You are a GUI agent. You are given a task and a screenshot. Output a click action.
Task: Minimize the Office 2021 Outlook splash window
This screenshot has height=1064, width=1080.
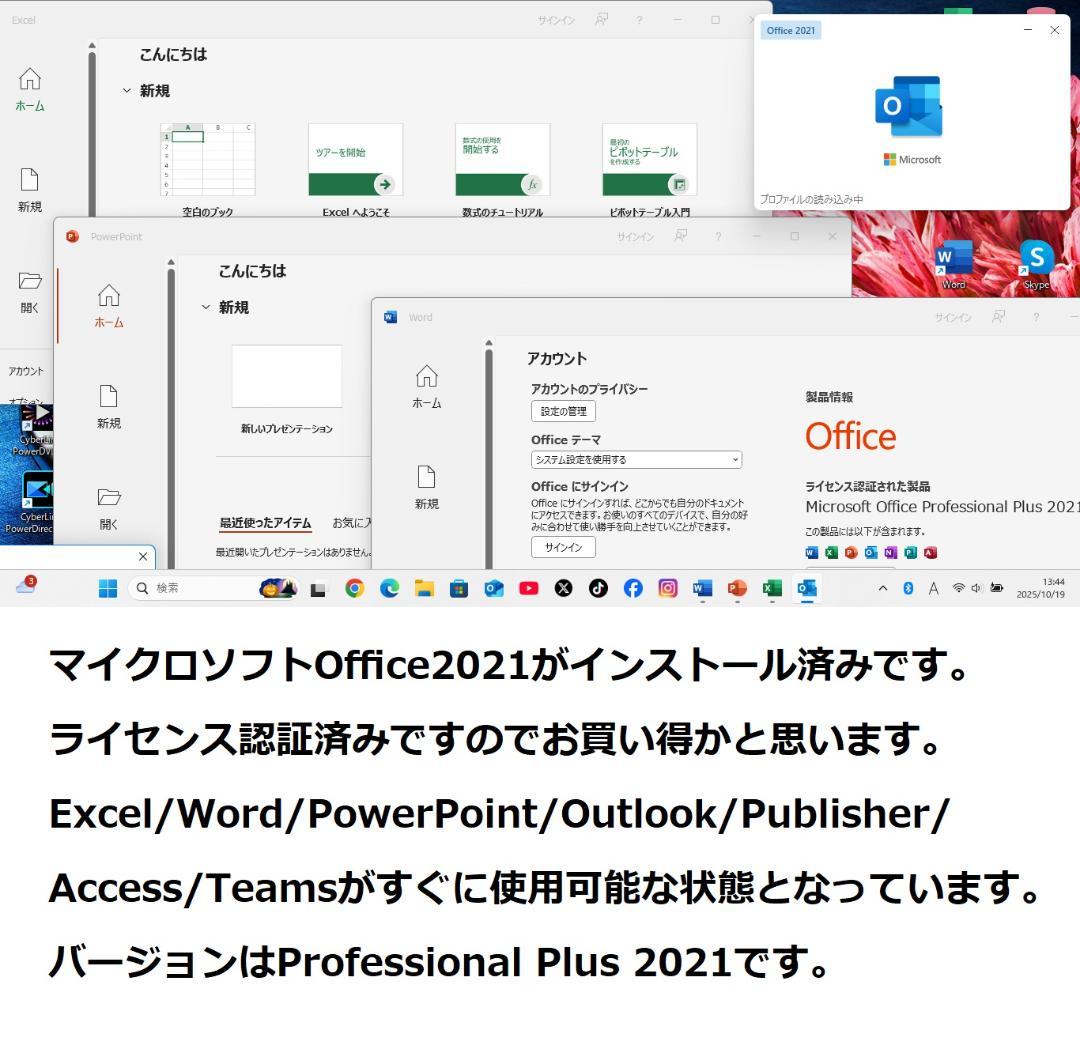(1028, 30)
